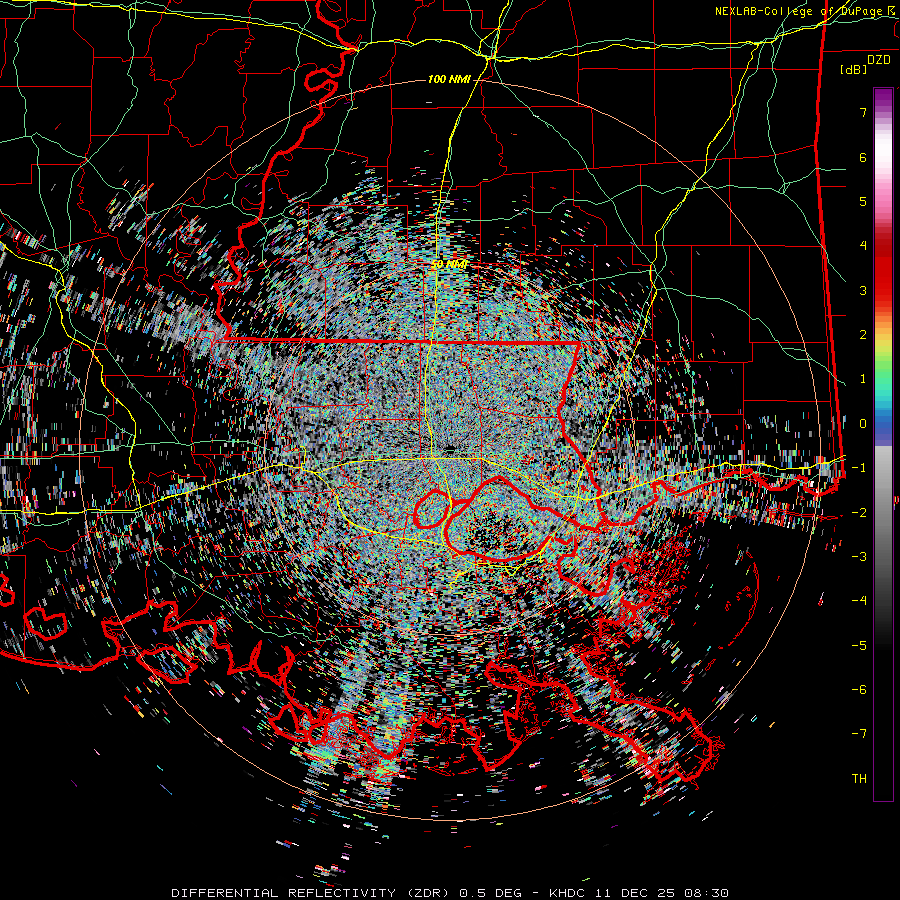The image size is (900, 900).
Task: Click the Differential Reflectivity (ZDR) caption line
Action: pyautogui.click(x=450, y=893)
